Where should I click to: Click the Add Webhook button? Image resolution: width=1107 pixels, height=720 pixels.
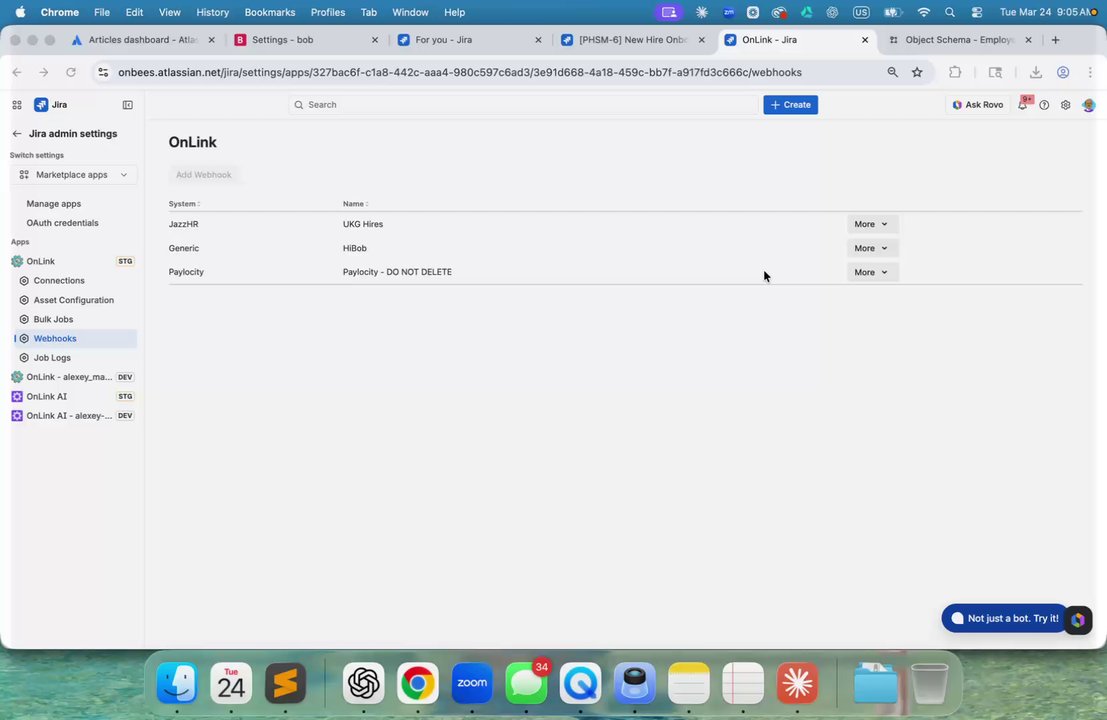pos(203,174)
